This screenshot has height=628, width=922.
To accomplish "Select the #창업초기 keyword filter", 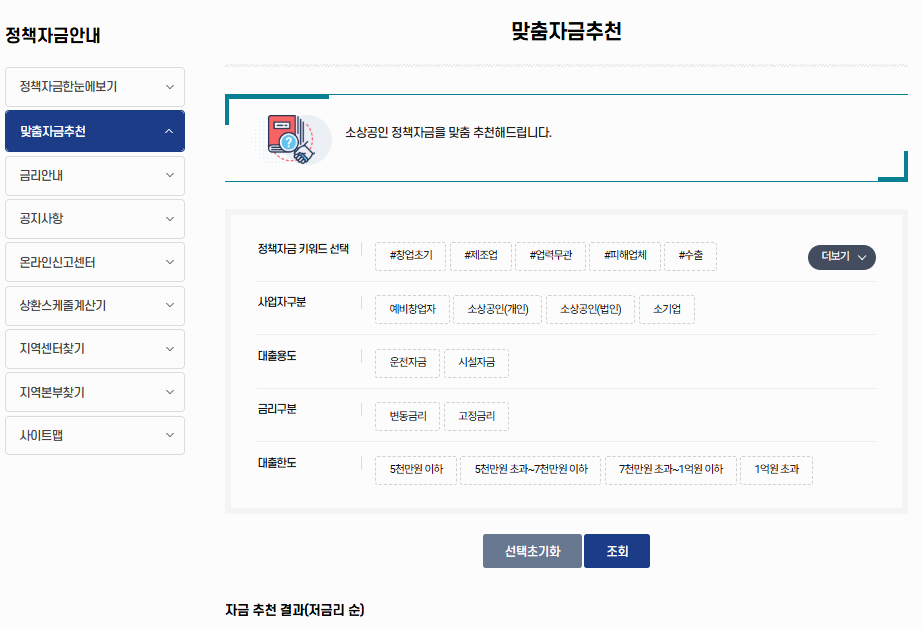I will [x=412, y=256].
